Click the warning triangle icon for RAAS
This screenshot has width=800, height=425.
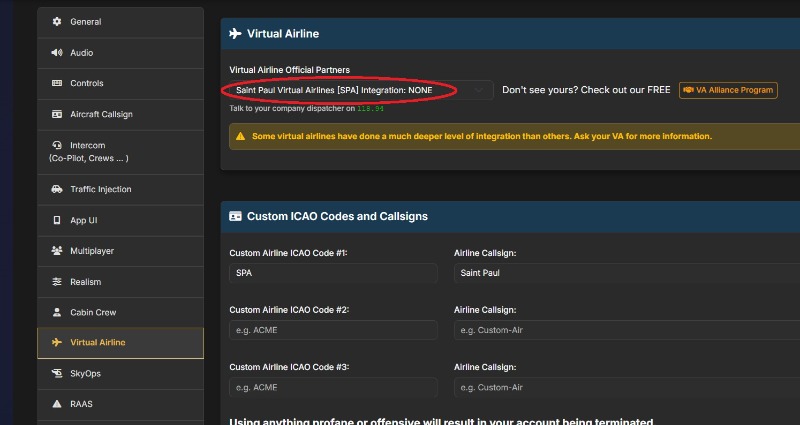[x=57, y=405]
